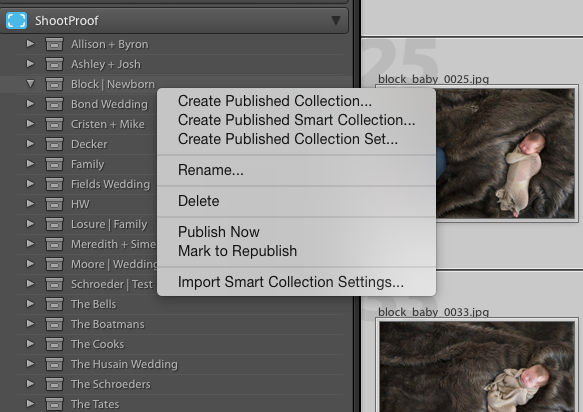The image size is (583, 412).
Task: Click the Decker collection set box icon
Action: click(x=54, y=144)
